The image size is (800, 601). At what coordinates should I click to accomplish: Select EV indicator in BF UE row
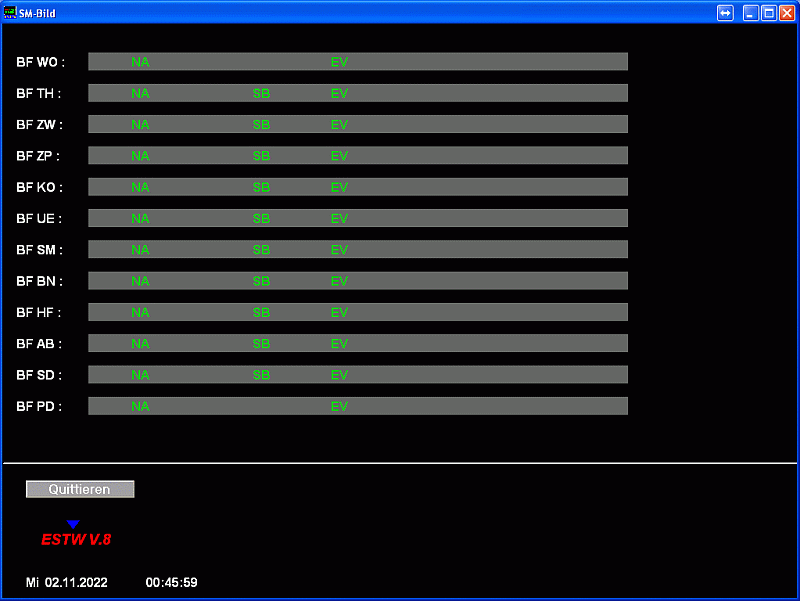tap(339, 218)
